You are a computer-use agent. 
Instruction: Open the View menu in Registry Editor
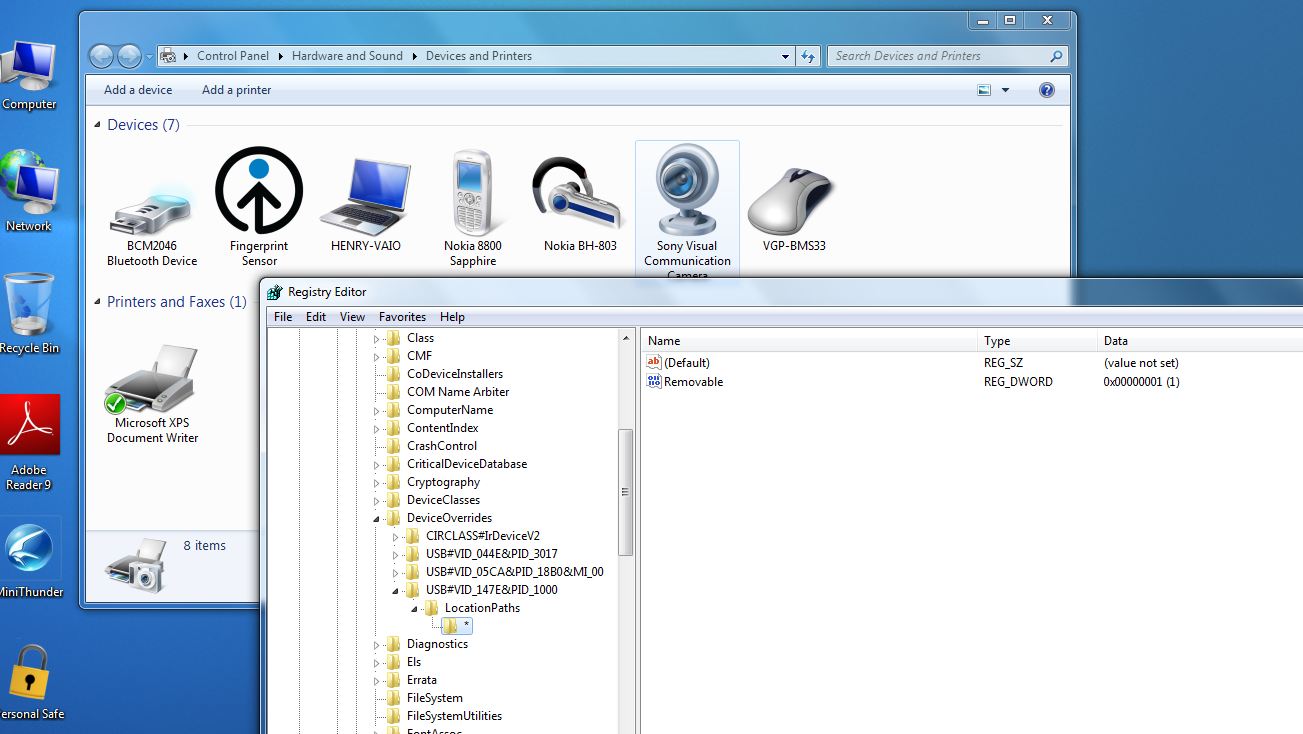(352, 317)
